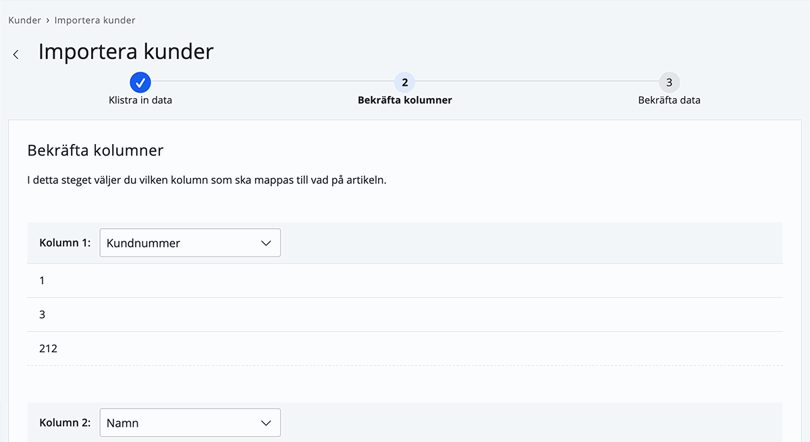Screen dimensions: 810x442
Task: Click the completed step 1 checkmark circle
Action: coord(140,82)
